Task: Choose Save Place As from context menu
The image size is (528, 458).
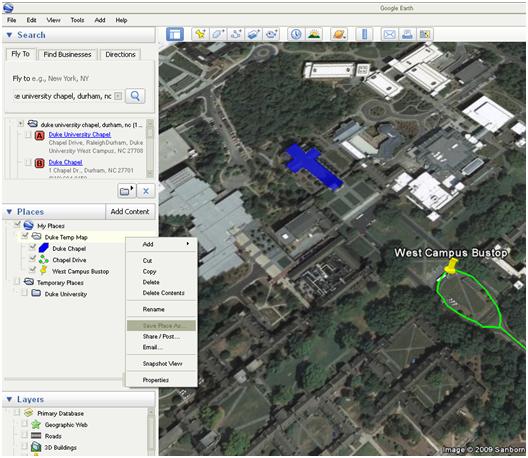Action: tap(161, 326)
